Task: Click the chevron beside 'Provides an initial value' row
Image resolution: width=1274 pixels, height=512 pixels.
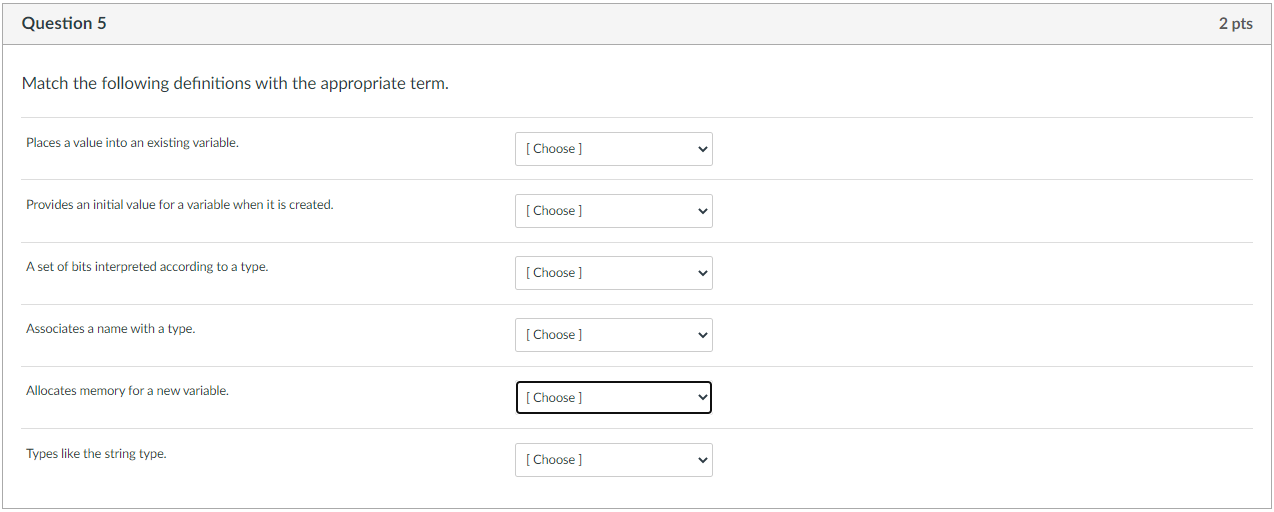Action: pos(703,212)
